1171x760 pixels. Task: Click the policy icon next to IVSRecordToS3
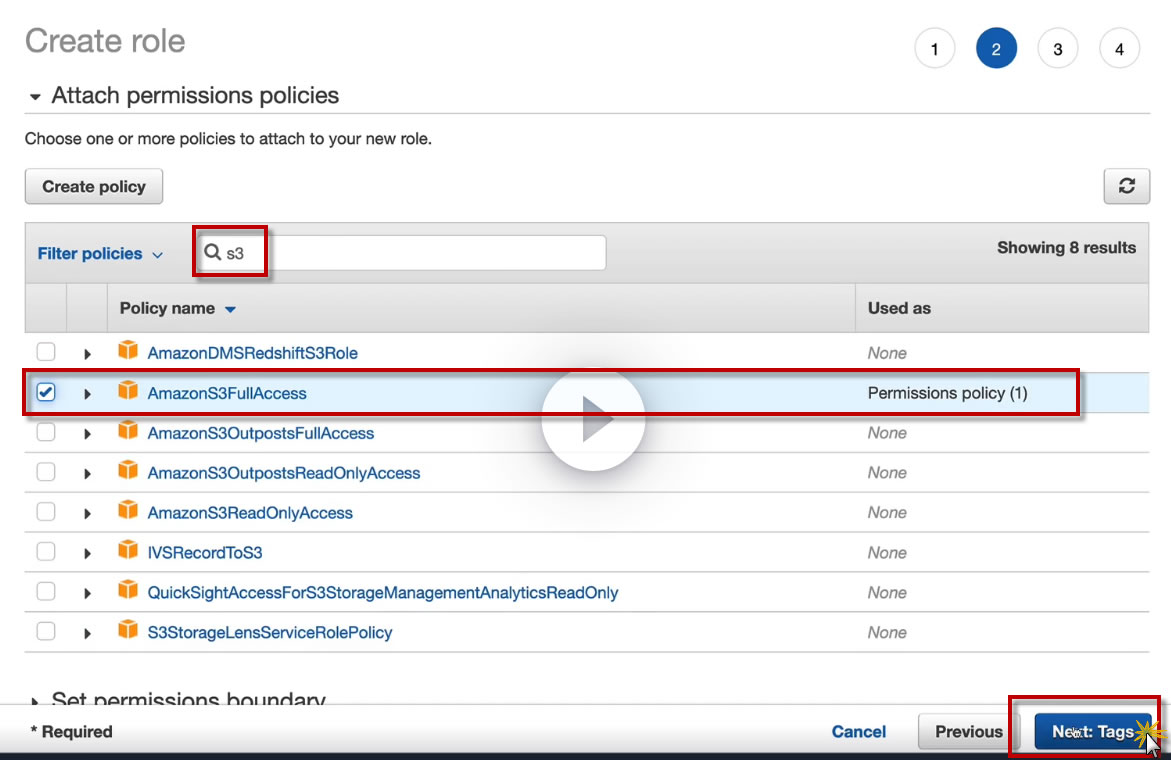click(x=128, y=551)
